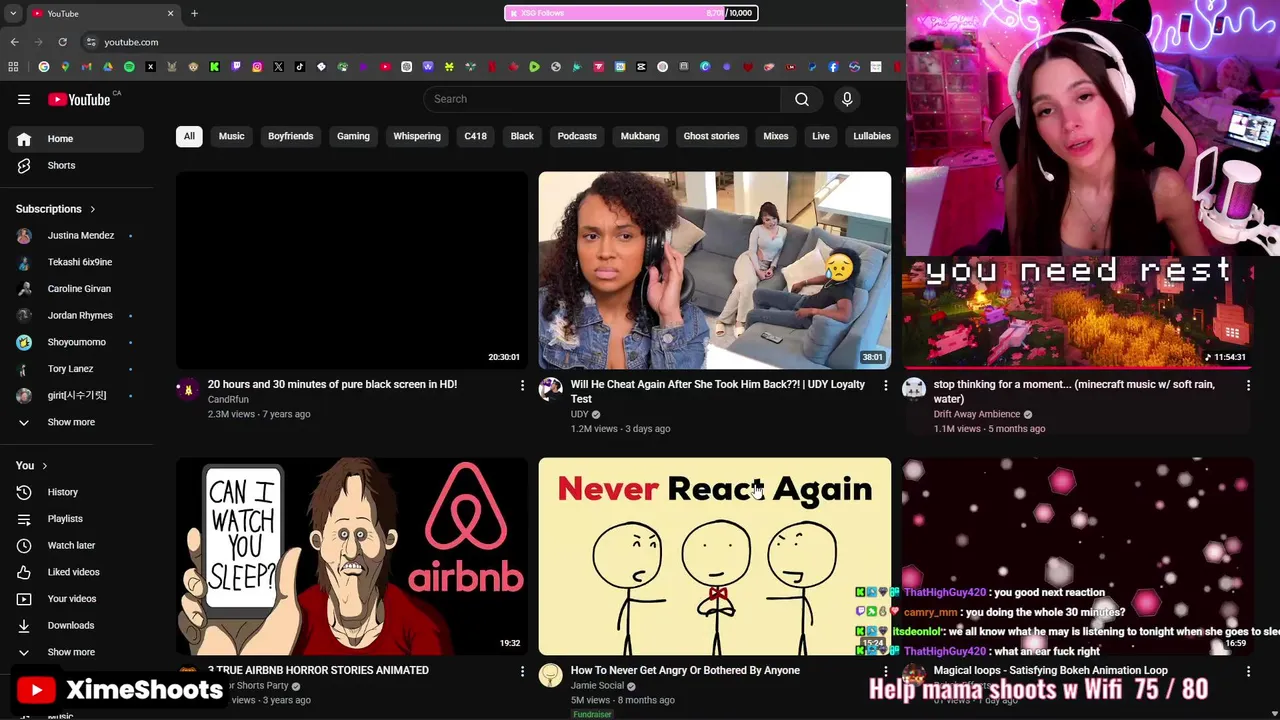Open the Chrome apps grid in bookmarks bar
Image resolution: width=1280 pixels, height=720 pixels.
click(13, 67)
